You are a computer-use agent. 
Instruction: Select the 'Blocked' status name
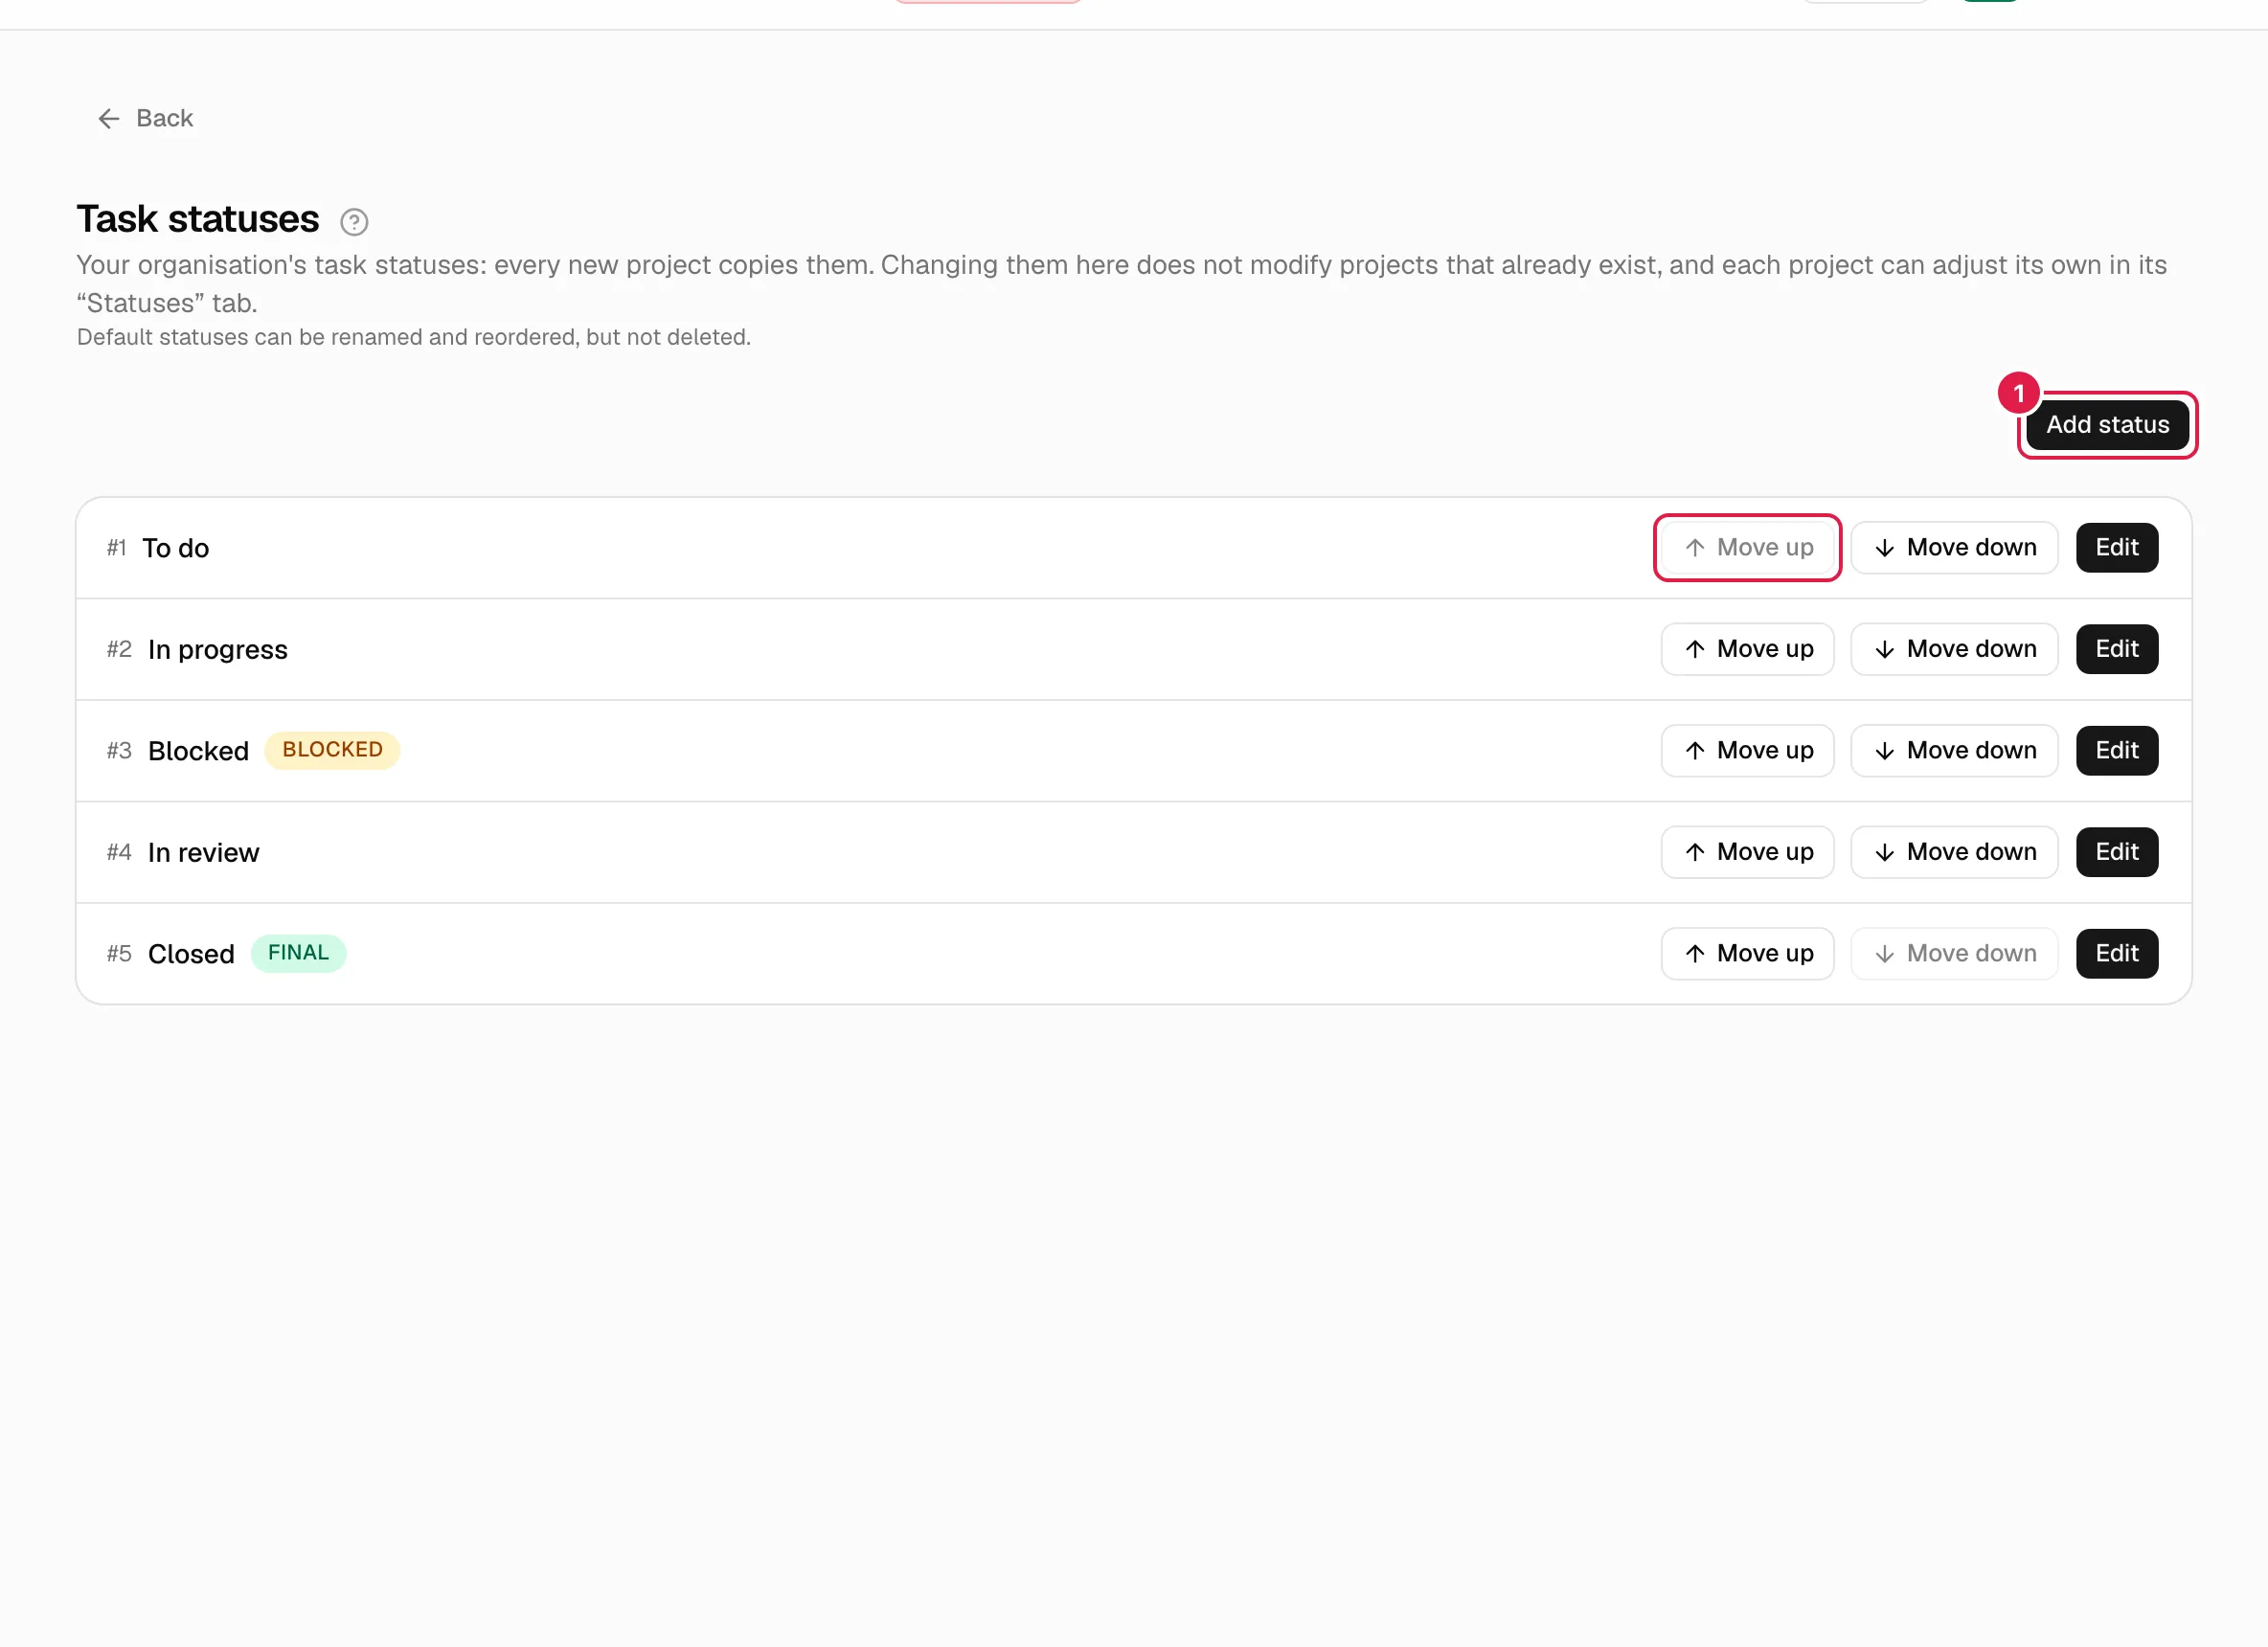pos(198,751)
